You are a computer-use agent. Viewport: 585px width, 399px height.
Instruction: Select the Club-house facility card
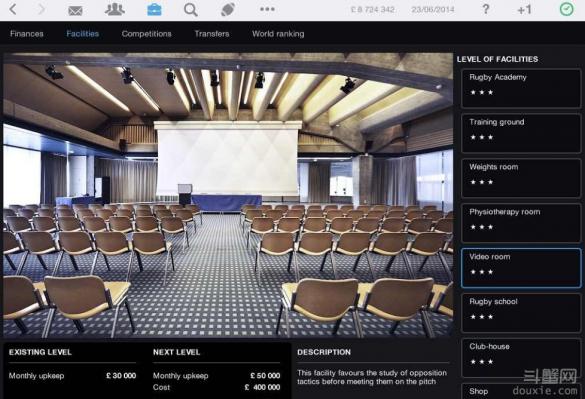(521, 358)
